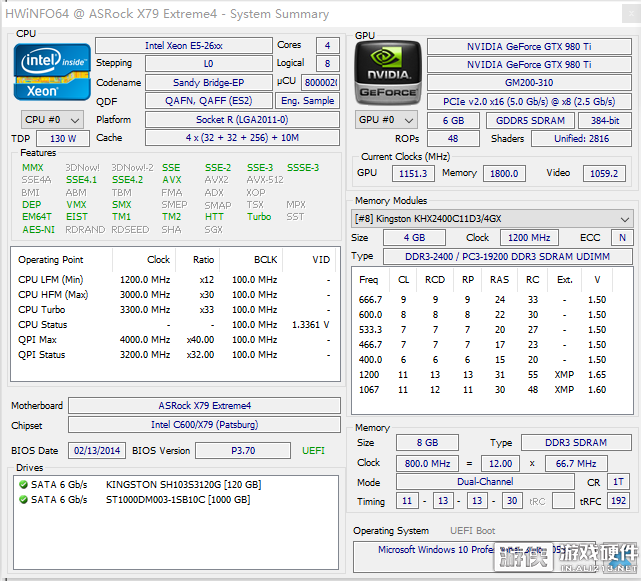Click the Socket R (LGA2011-0) platform field
This screenshot has height=581, width=641.
[x=242, y=119]
